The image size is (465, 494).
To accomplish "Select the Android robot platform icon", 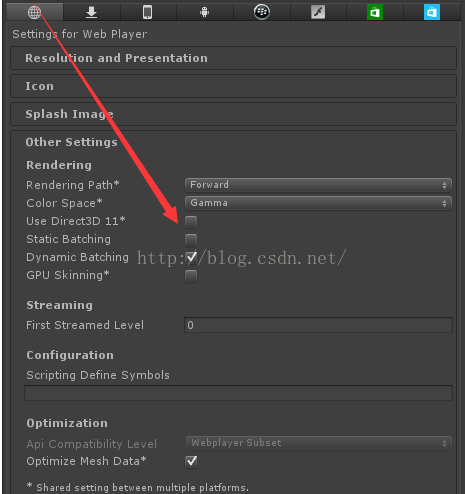I will pyautogui.click(x=204, y=12).
